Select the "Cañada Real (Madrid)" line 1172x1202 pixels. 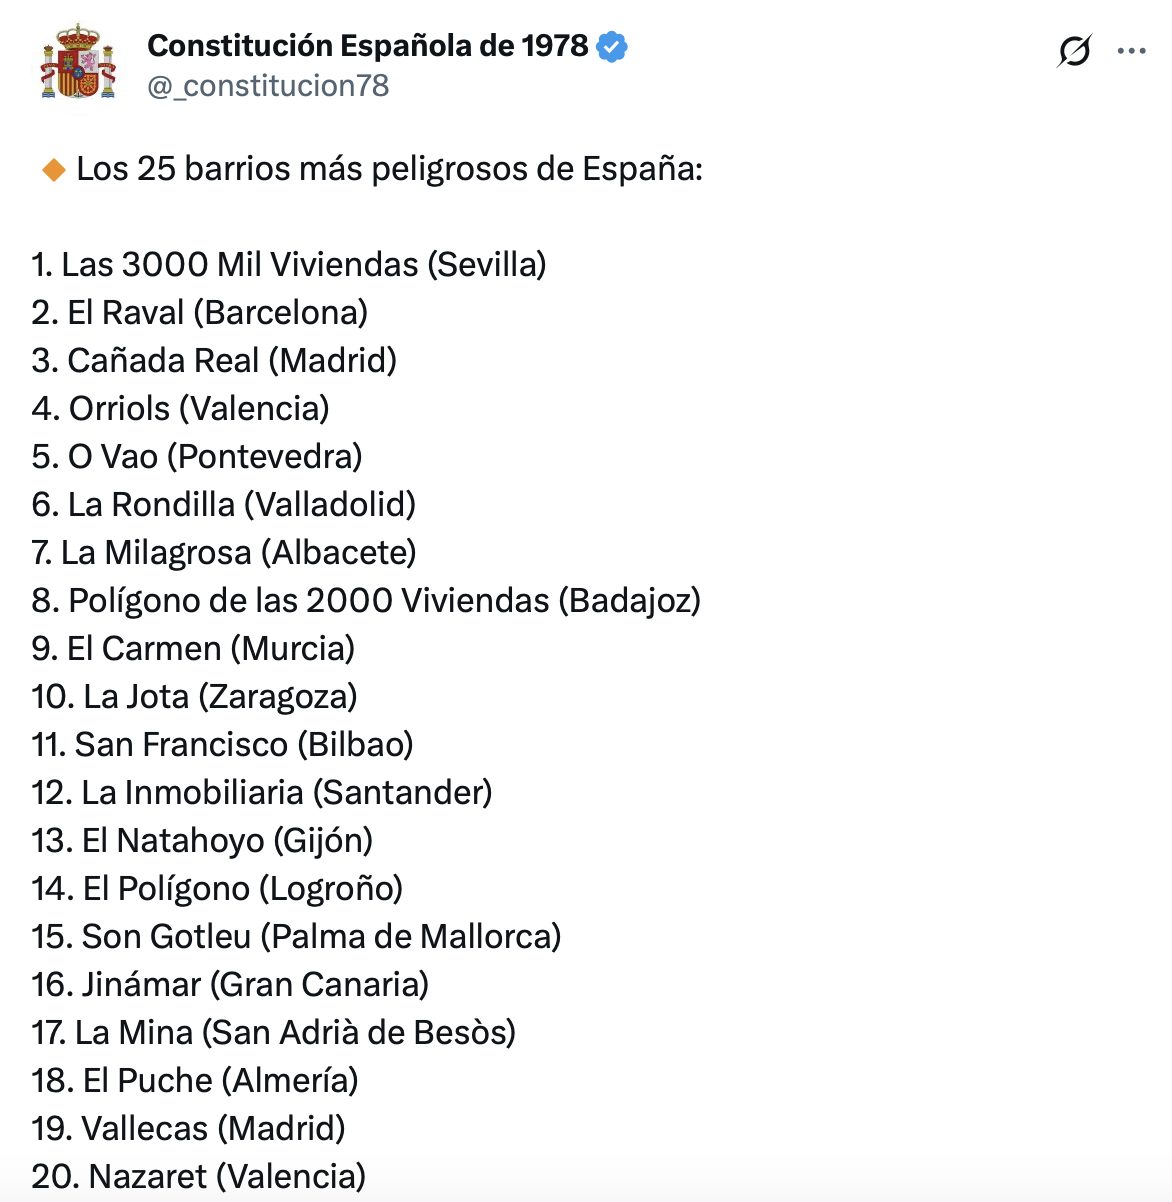[x=214, y=361]
